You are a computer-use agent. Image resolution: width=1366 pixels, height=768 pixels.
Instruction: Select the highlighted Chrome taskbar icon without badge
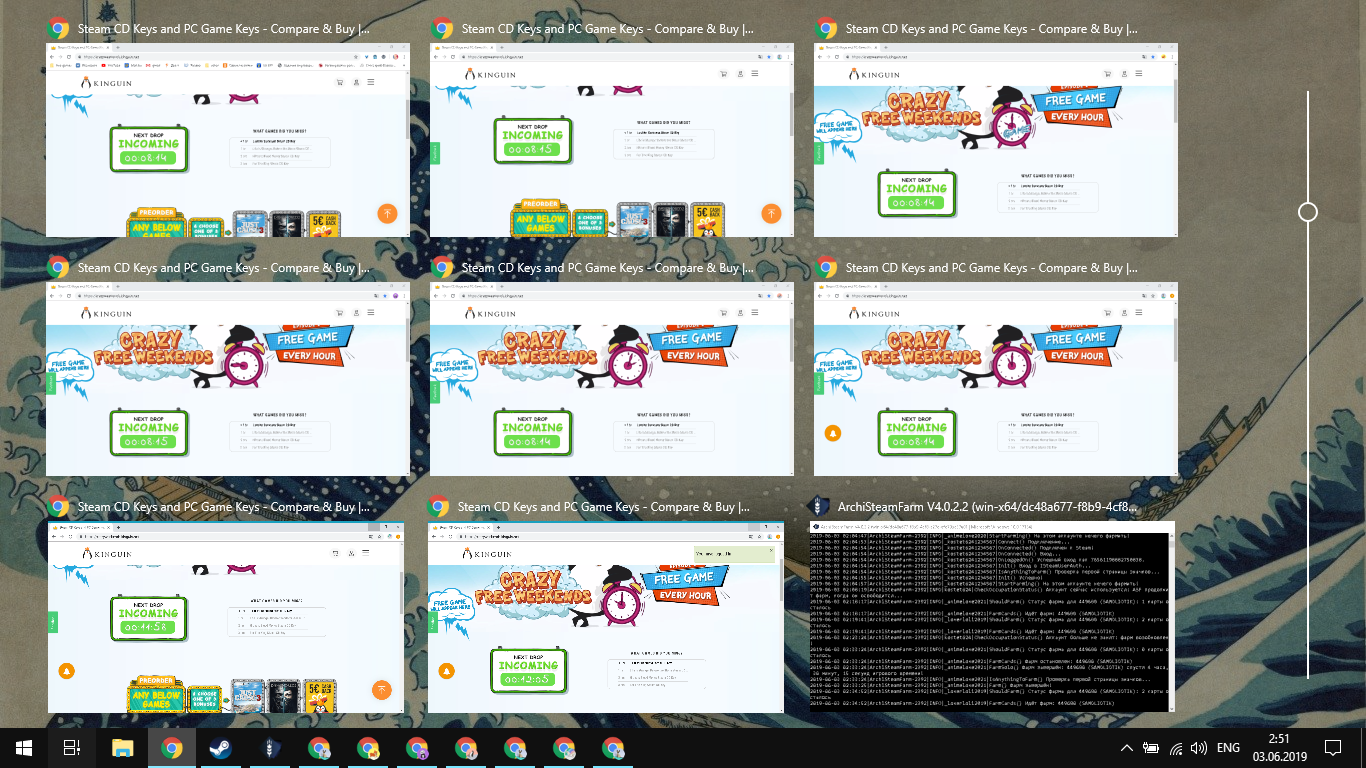(172, 747)
